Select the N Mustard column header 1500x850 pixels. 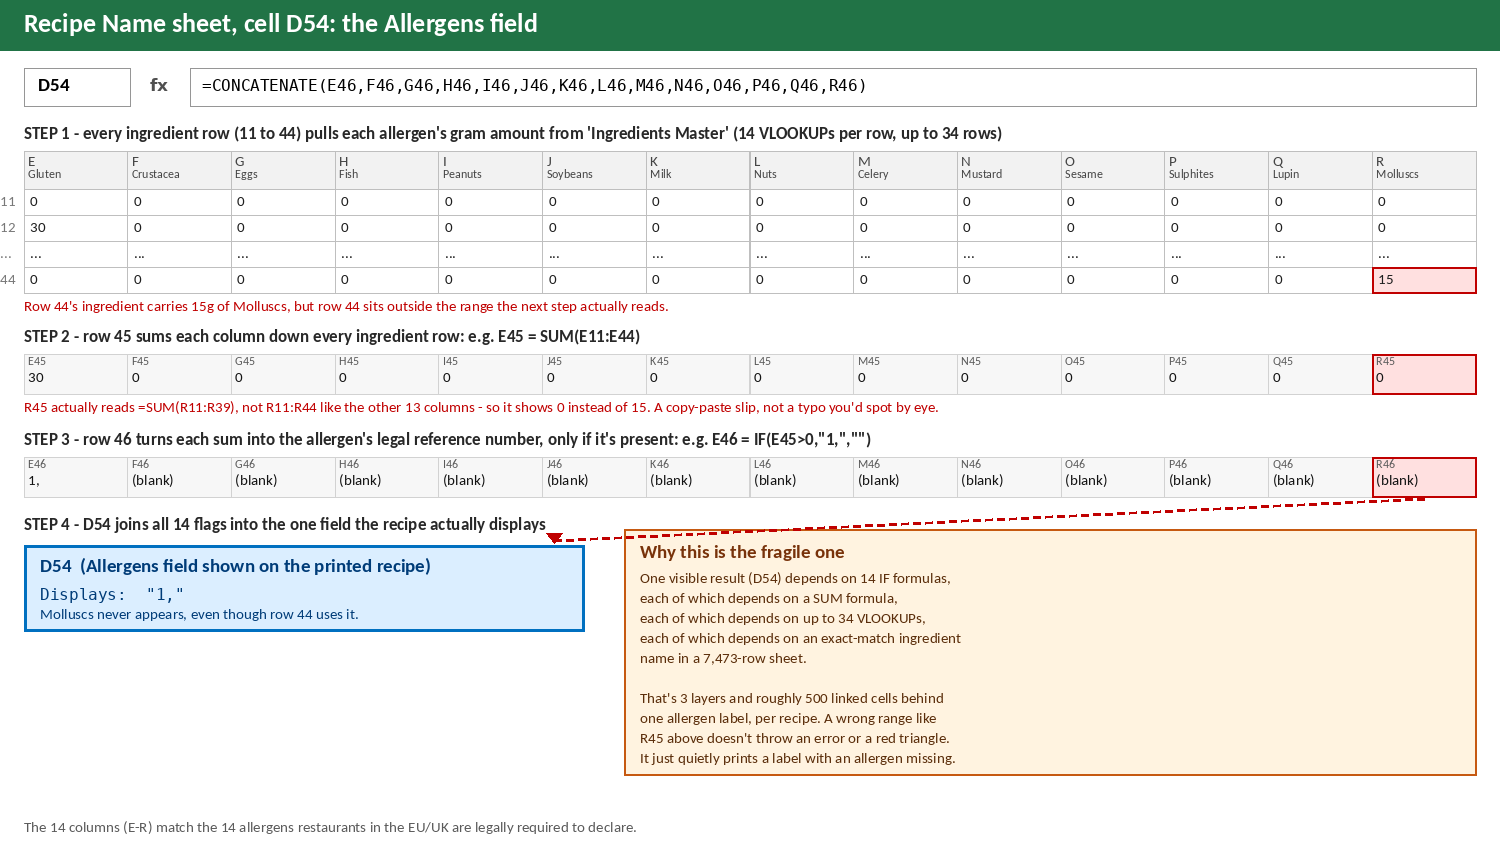point(1010,170)
